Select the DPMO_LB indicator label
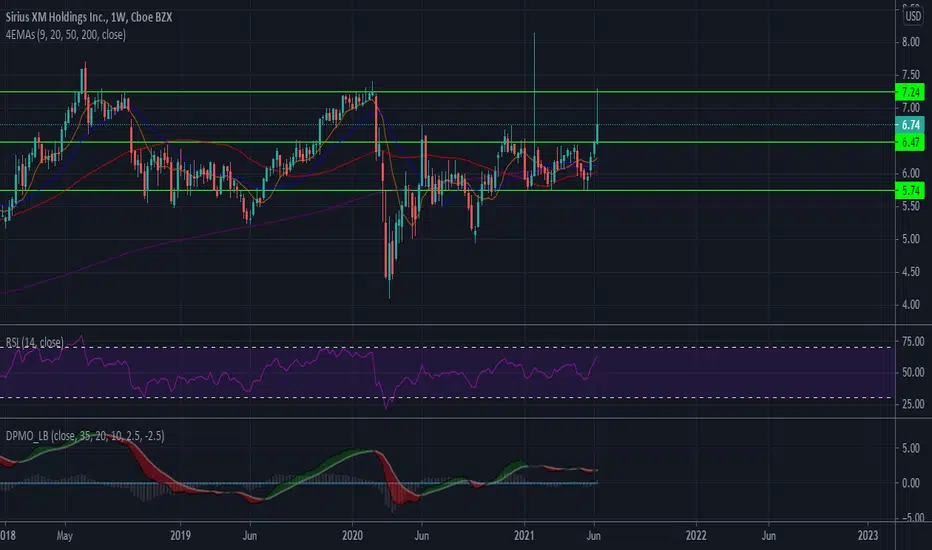The image size is (932, 550). point(85,436)
